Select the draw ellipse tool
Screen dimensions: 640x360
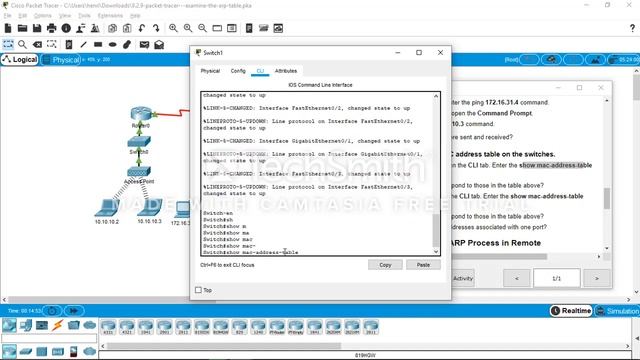click(x=113, y=44)
